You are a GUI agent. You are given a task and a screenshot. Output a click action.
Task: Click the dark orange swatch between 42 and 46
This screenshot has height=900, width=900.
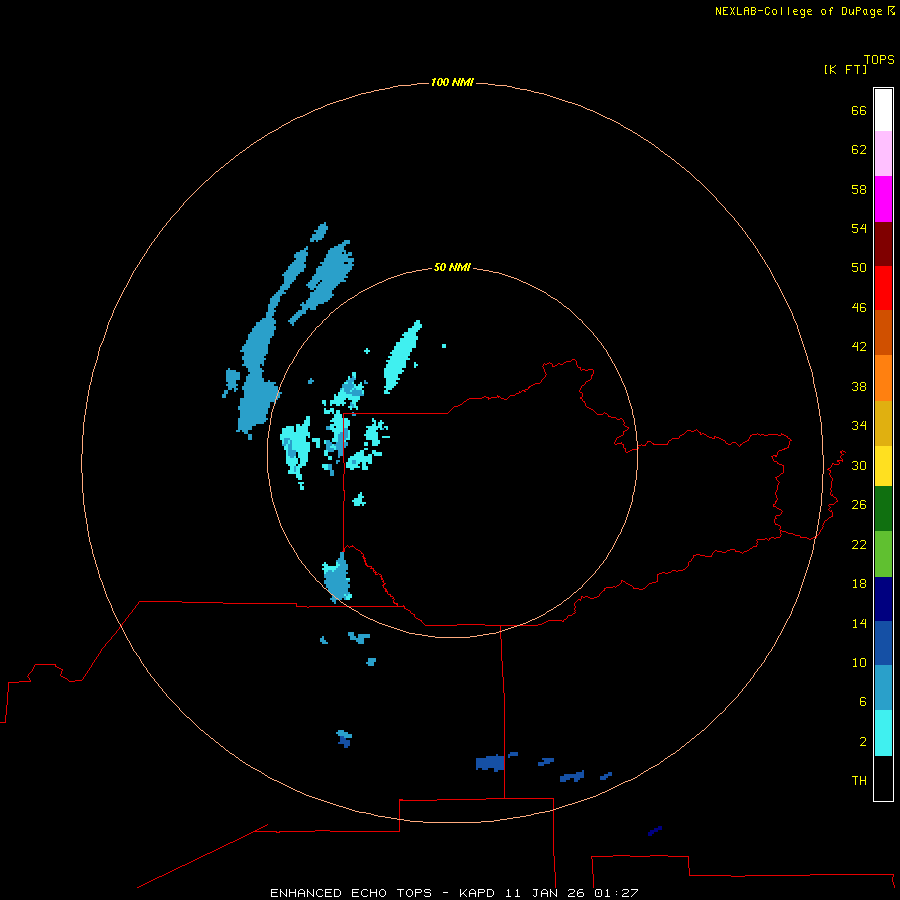(x=883, y=333)
